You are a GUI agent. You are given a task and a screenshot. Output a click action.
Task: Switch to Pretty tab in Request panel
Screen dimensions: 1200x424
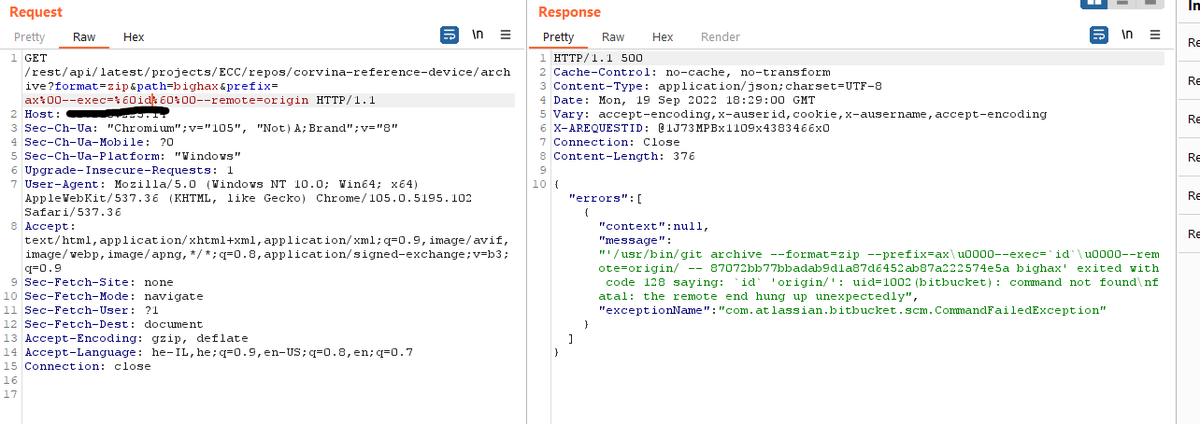click(29, 37)
